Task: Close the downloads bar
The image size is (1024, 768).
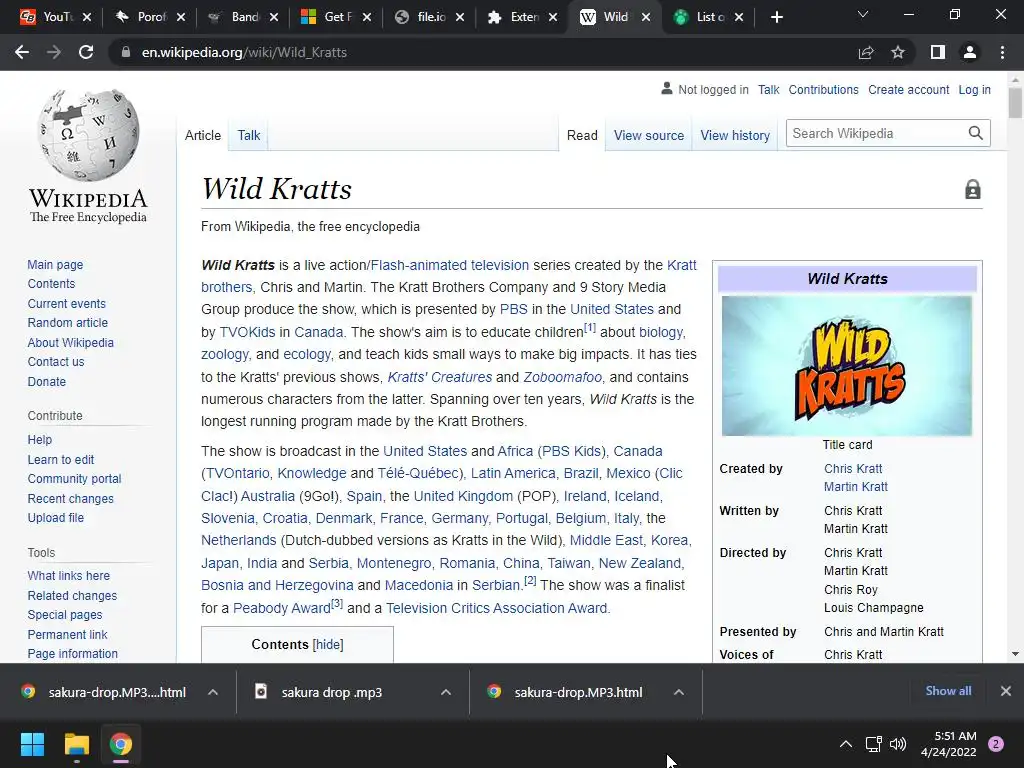Action: click(1006, 691)
